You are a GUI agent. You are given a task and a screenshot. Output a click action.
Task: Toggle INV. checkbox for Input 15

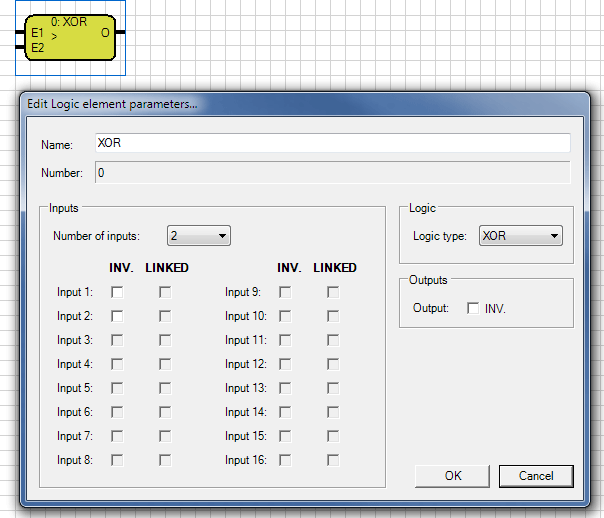[285, 436]
